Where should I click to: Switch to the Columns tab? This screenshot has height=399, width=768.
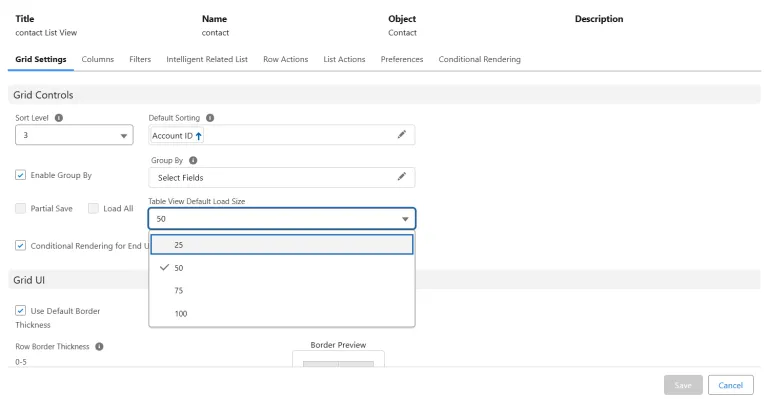pyautogui.click(x=97, y=59)
